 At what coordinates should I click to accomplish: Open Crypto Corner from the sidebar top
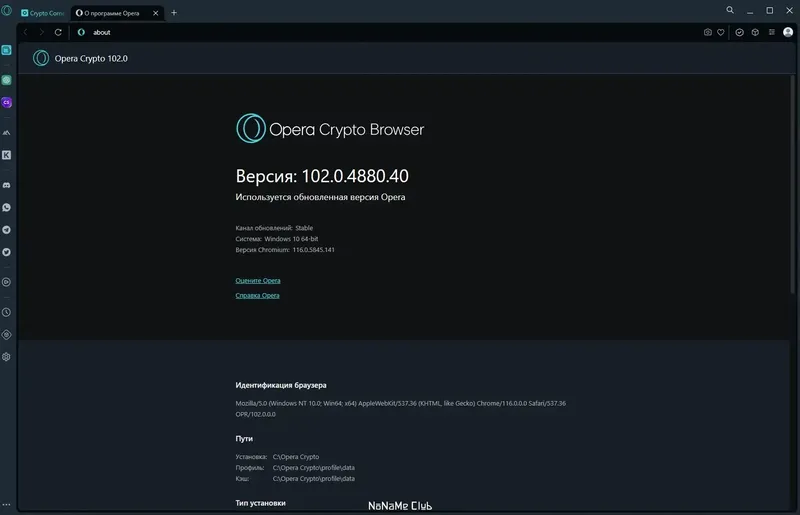coord(7,50)
